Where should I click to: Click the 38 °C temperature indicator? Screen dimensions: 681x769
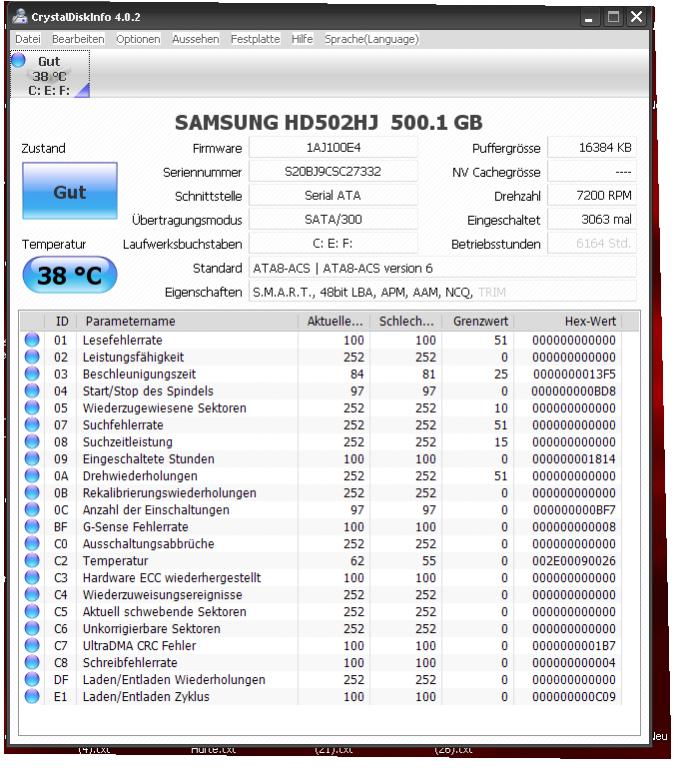click(70, 275)
